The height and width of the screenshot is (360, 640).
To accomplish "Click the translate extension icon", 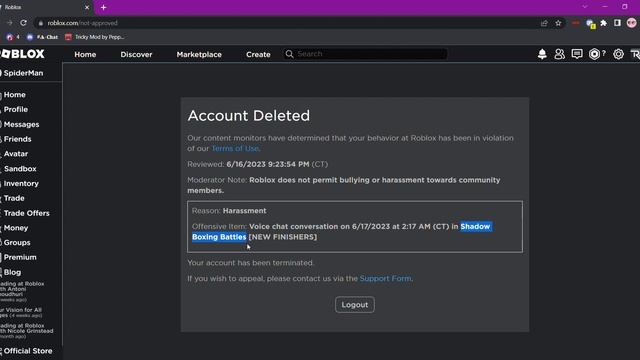I will pos(590,24).
